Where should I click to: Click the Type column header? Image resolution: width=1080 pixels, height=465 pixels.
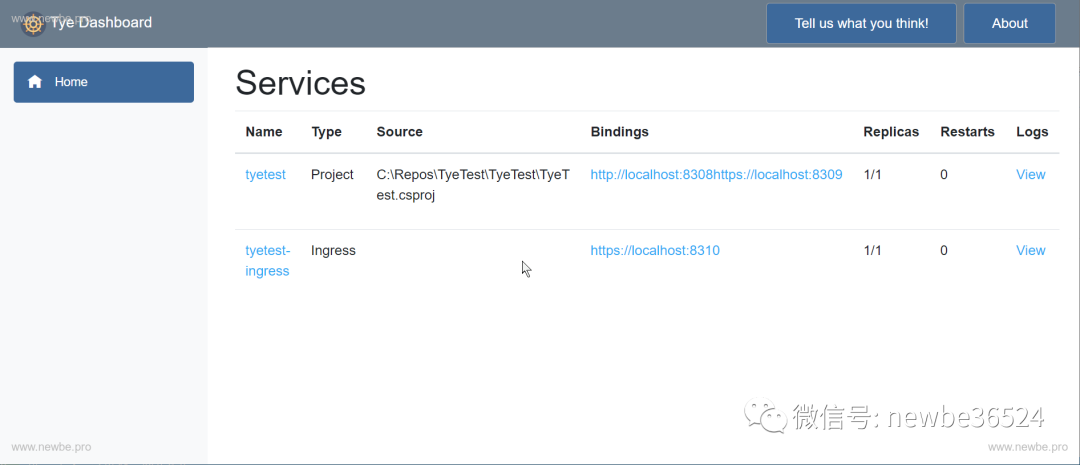coord(326,132)
